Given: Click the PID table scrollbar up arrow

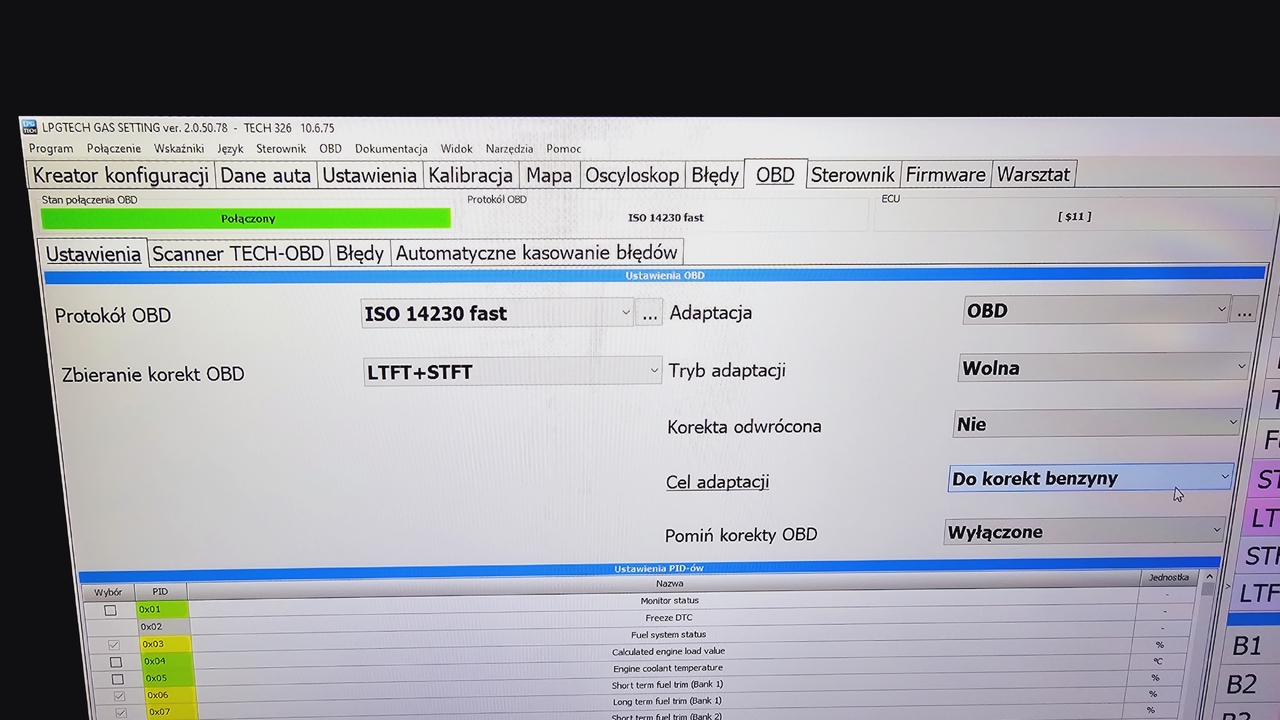Looking at the screenshot, I should [1208, 577].
